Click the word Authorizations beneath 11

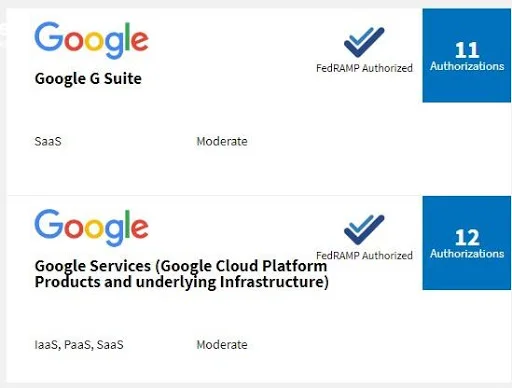pyautogui.click(x=467, y=66)
